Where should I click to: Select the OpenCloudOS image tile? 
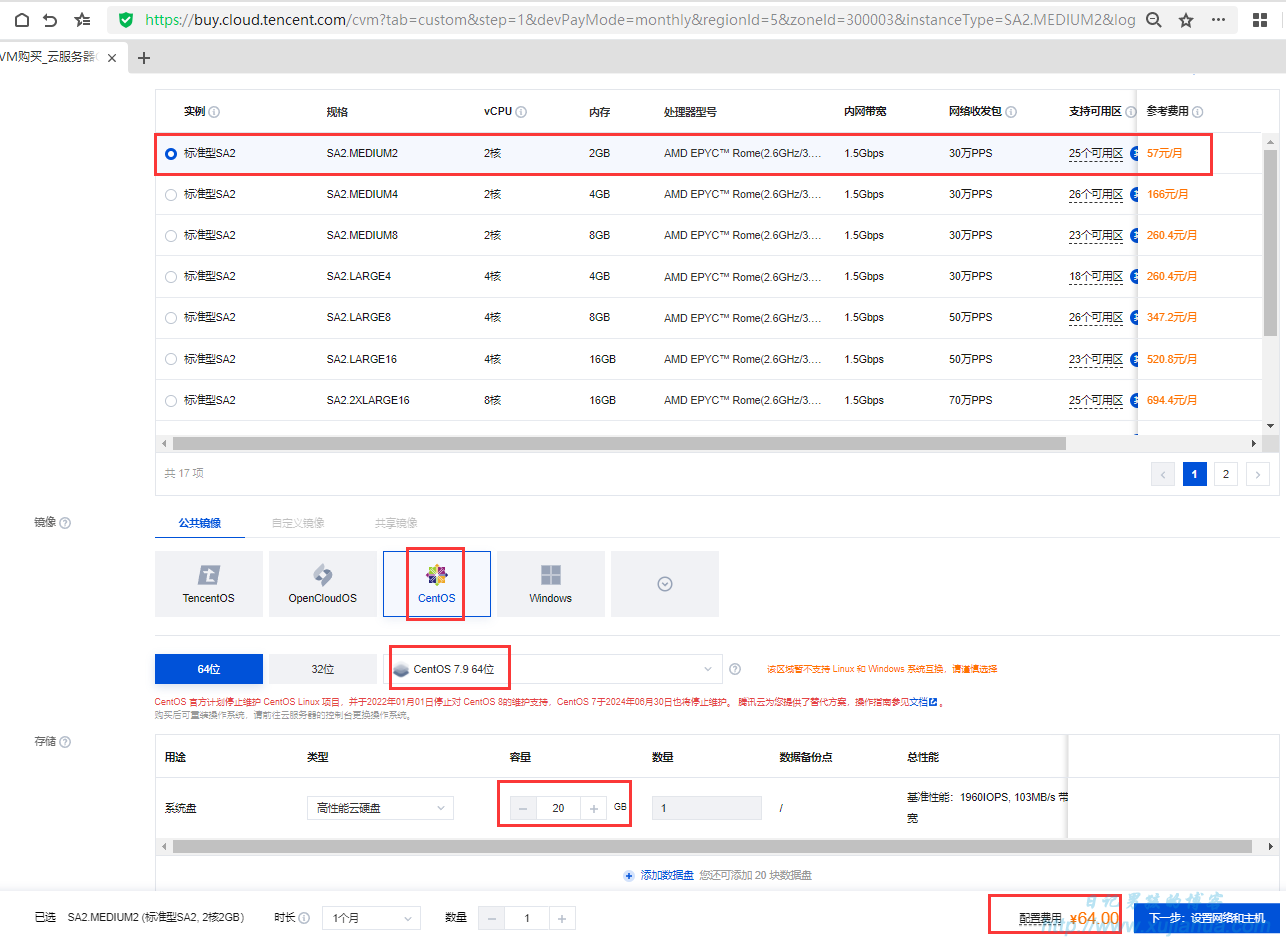tap(323, 583)
